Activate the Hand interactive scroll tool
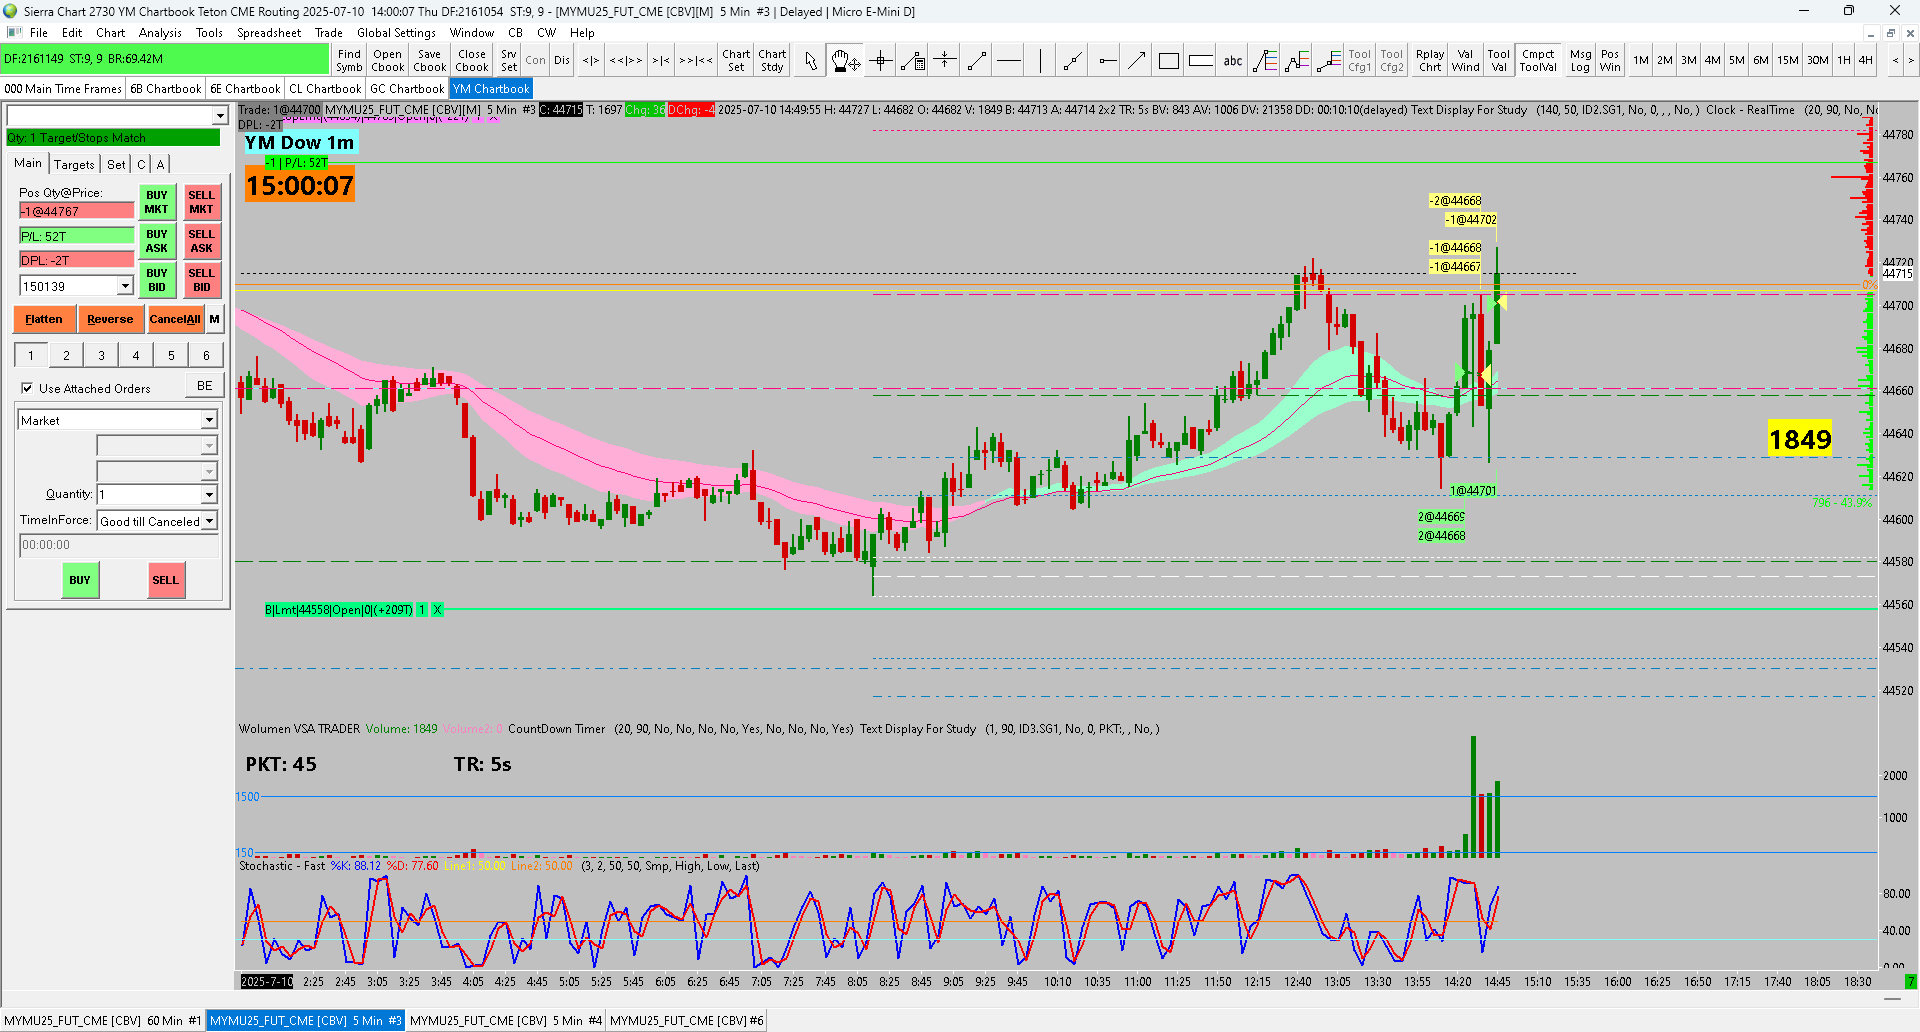 845,61
